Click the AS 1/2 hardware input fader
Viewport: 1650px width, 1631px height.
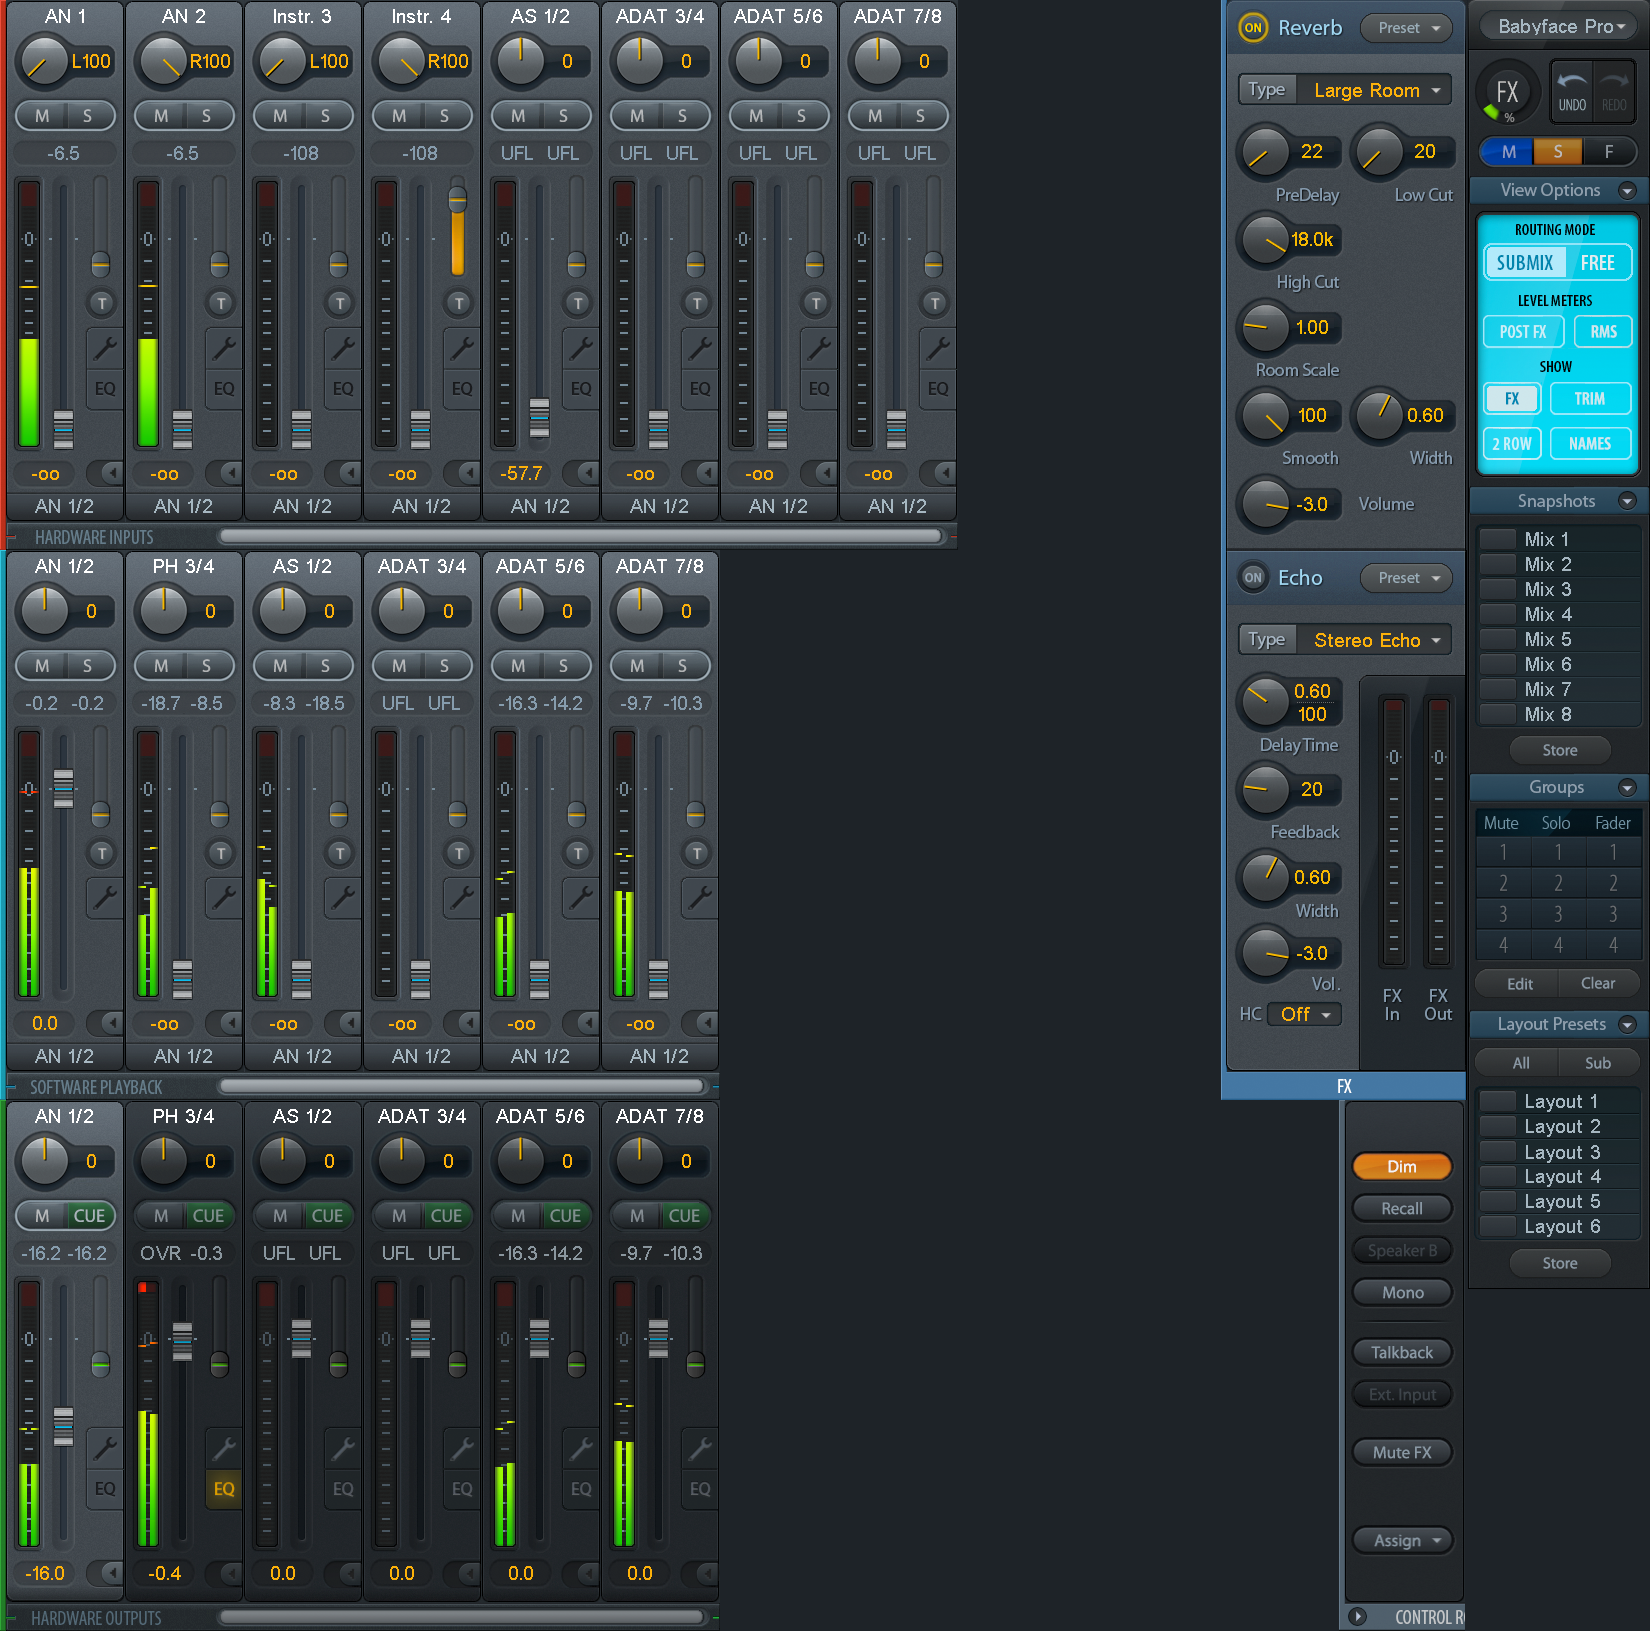[539, 417]
